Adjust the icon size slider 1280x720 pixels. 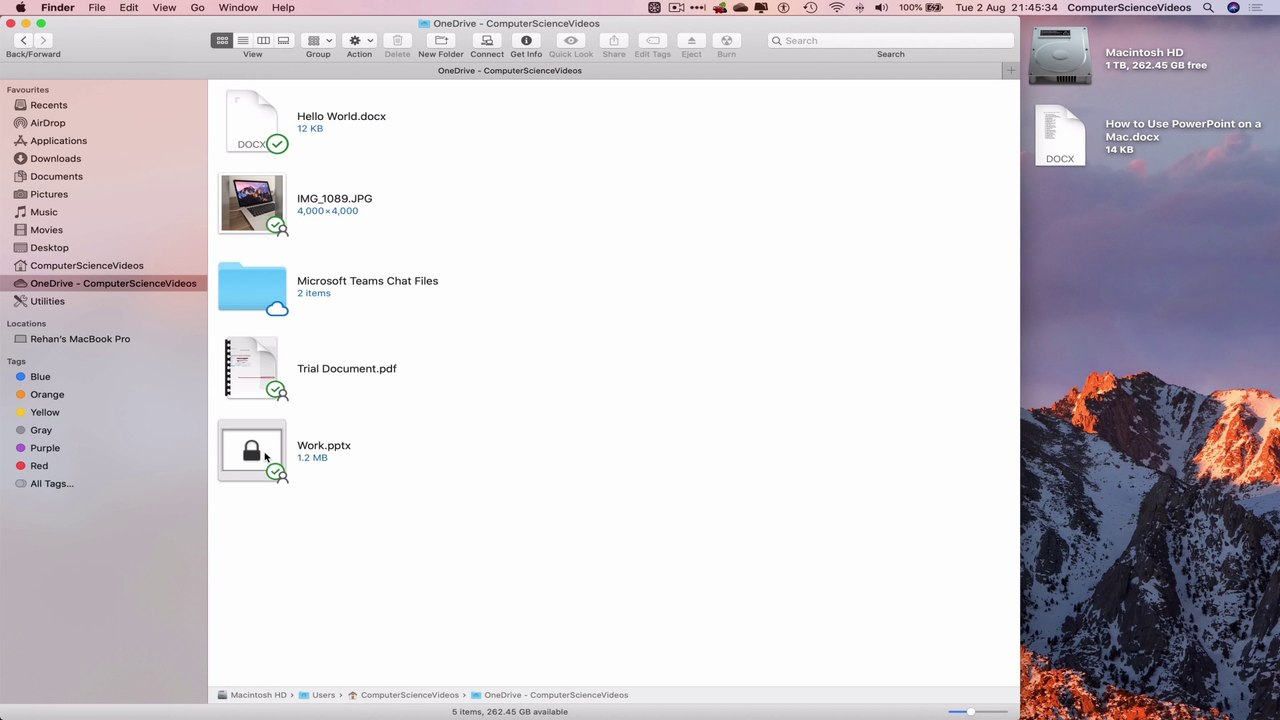tap(970, 711)
